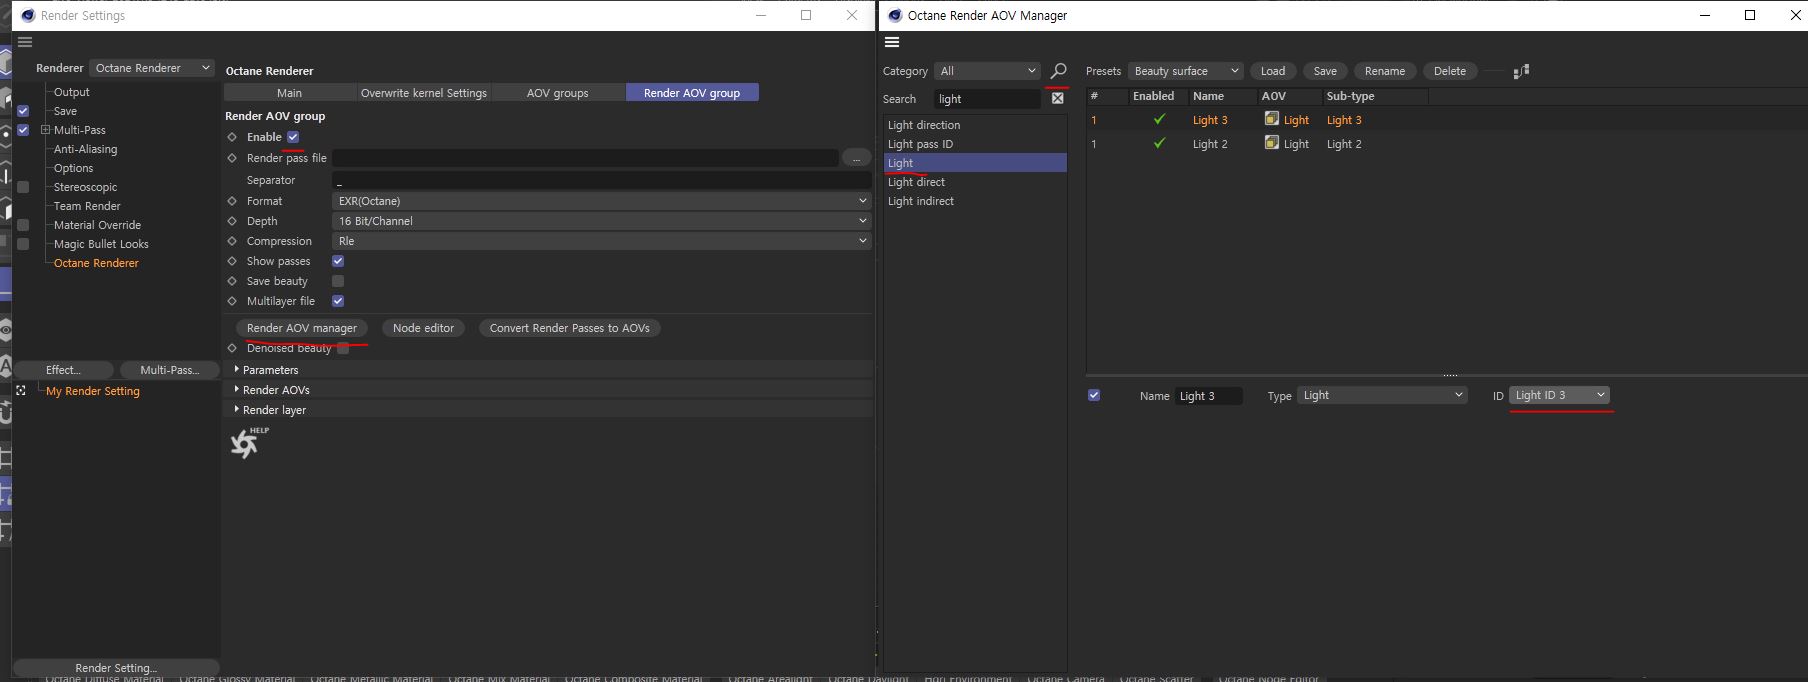Image resolution: width=1808 pixels, height=682 pixels.
Task: Click the magnifier search icon beside Category
Action: [x=1058, y=71]
